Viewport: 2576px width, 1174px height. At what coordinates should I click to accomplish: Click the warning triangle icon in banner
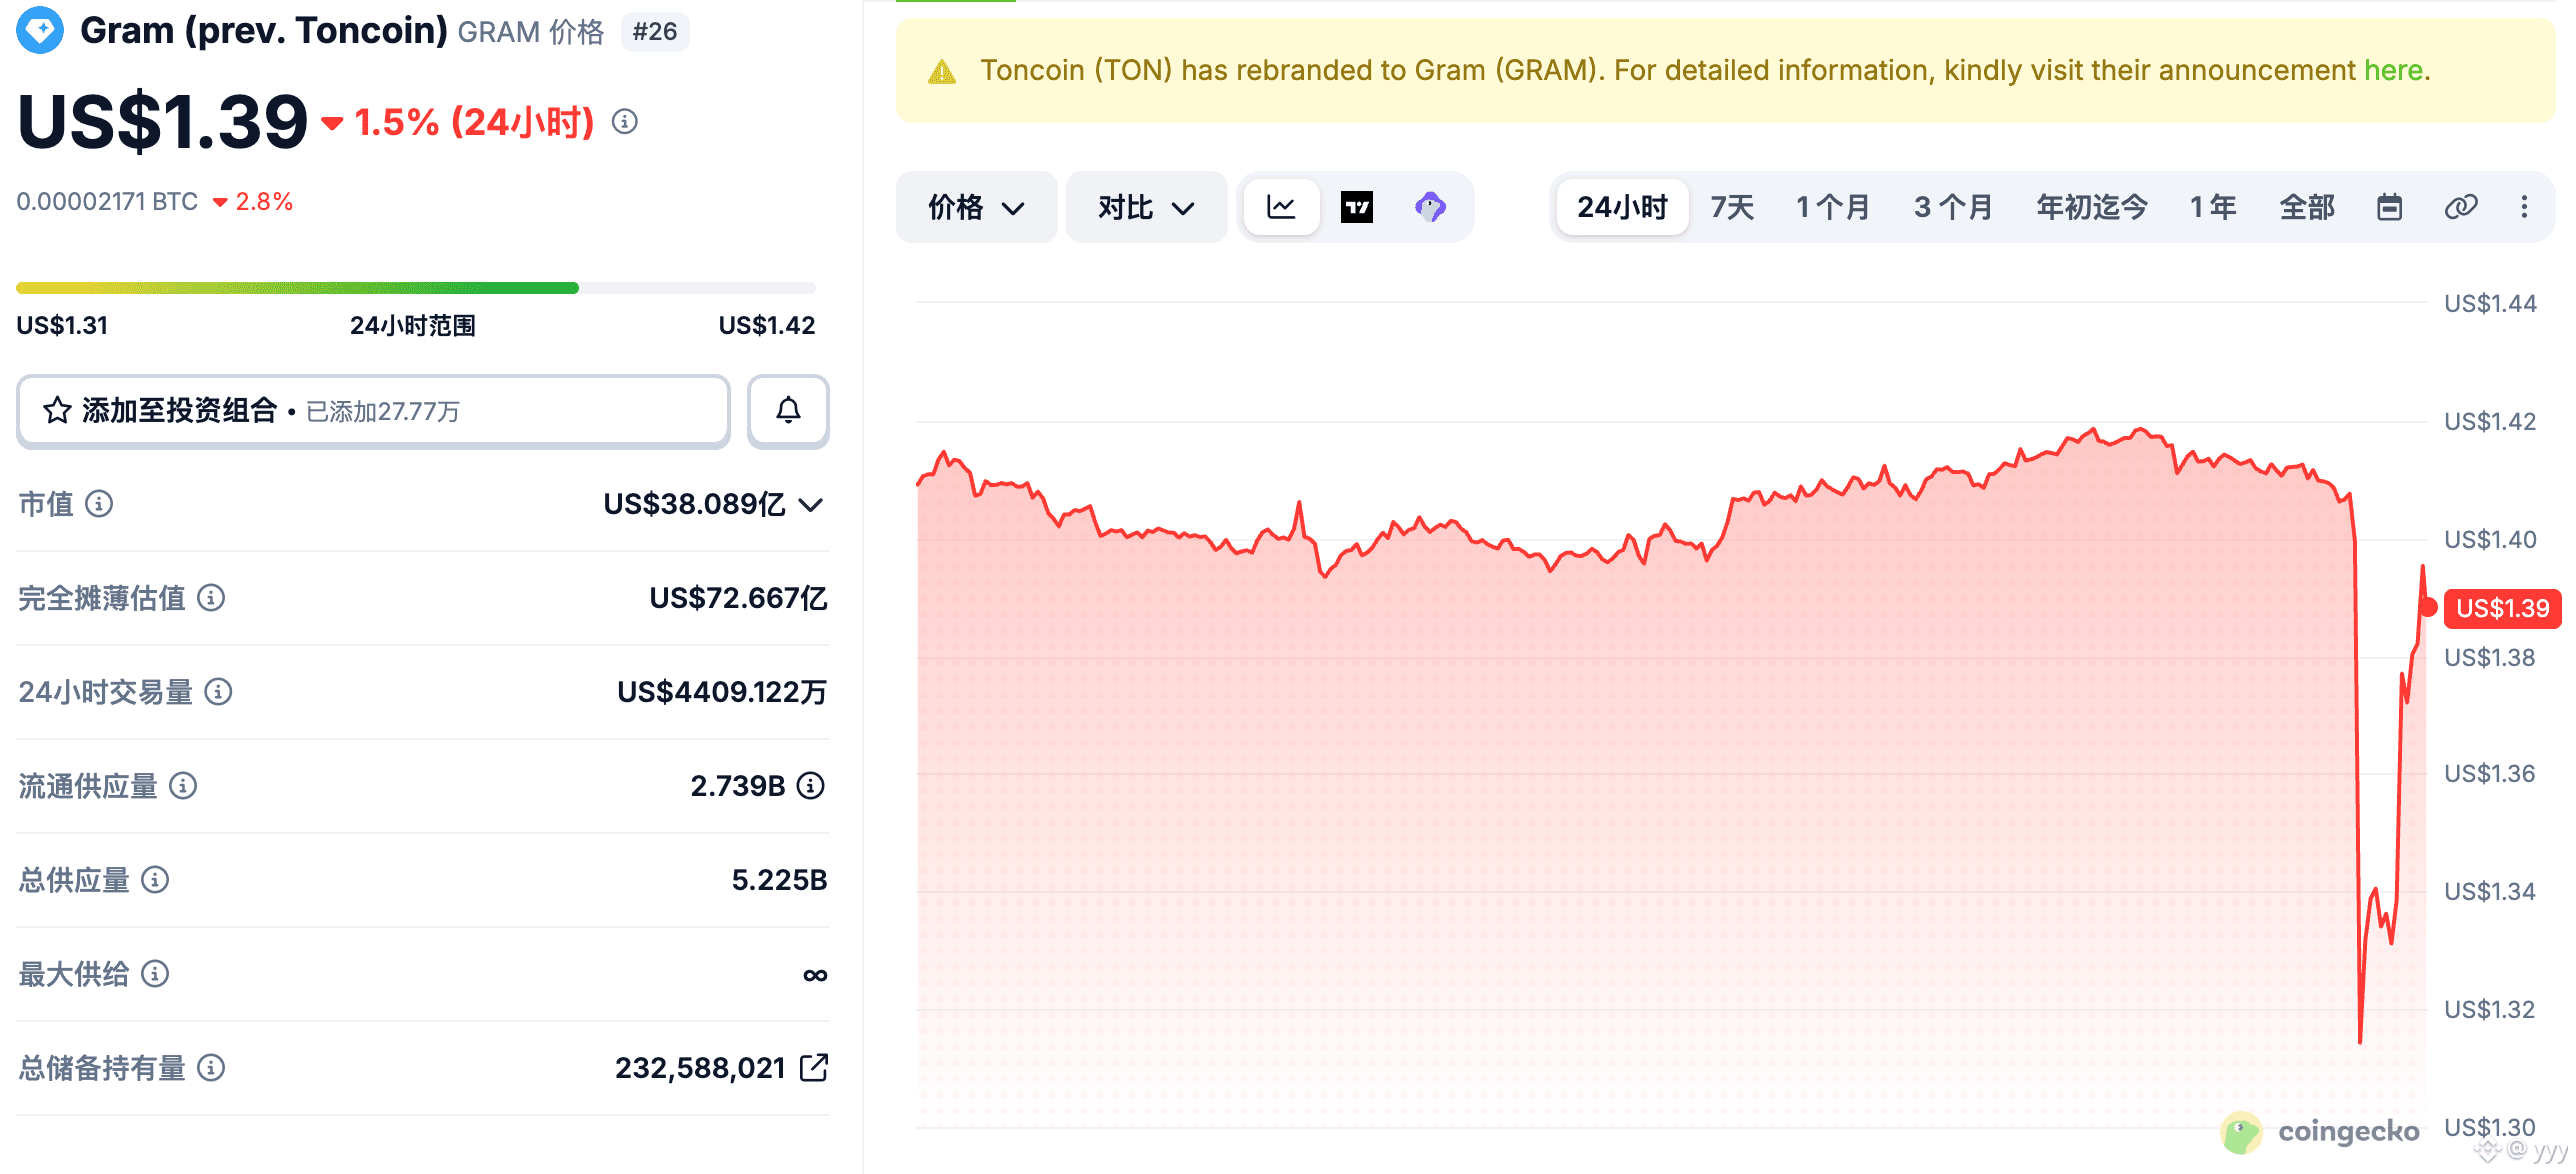(942, 72)
